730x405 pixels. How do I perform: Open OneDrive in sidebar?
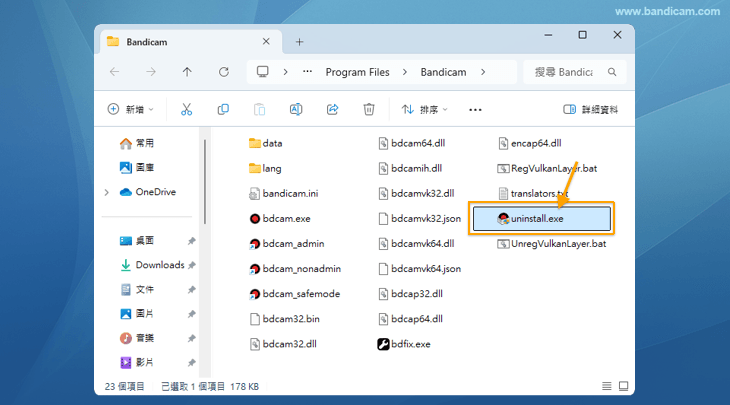point(148,192)
